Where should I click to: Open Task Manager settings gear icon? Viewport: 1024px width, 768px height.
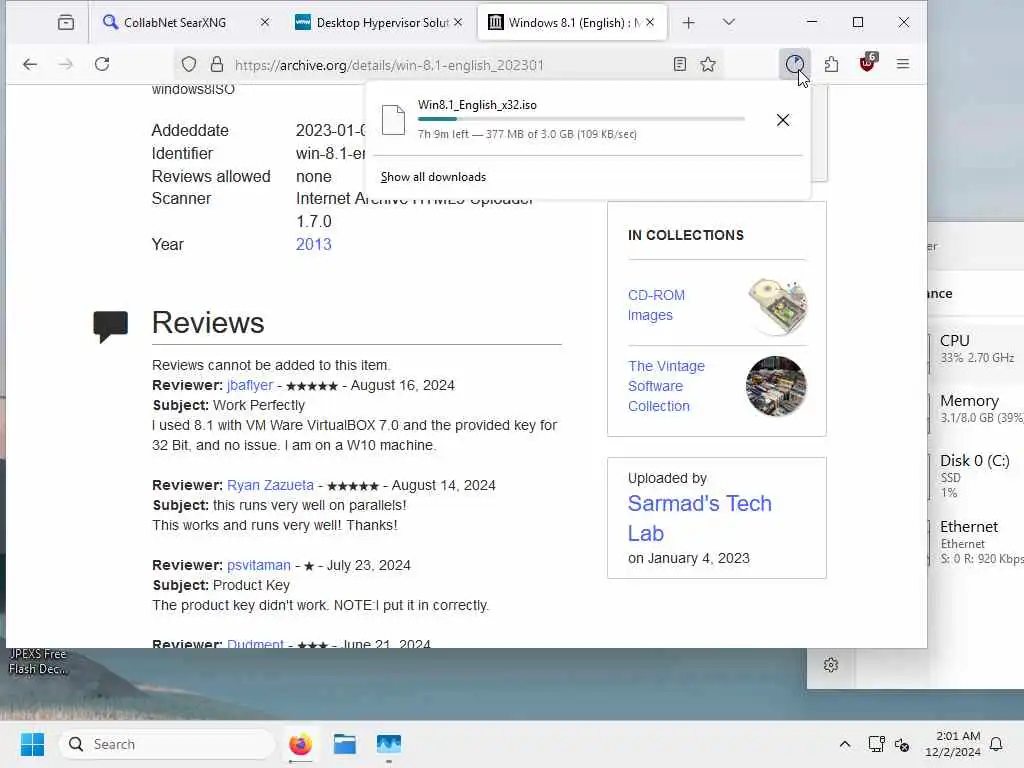[x=831, y=665]
